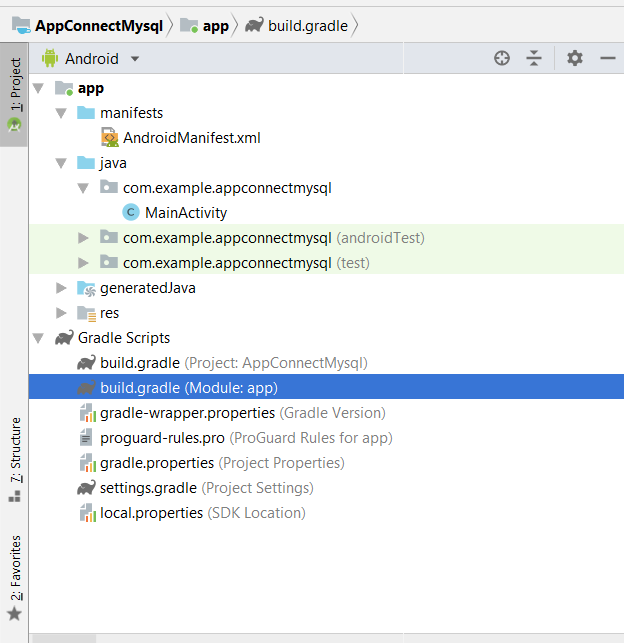
Task: Click the gradle.properties file icon
Action: pyautogui.click(x=87, y=463)
